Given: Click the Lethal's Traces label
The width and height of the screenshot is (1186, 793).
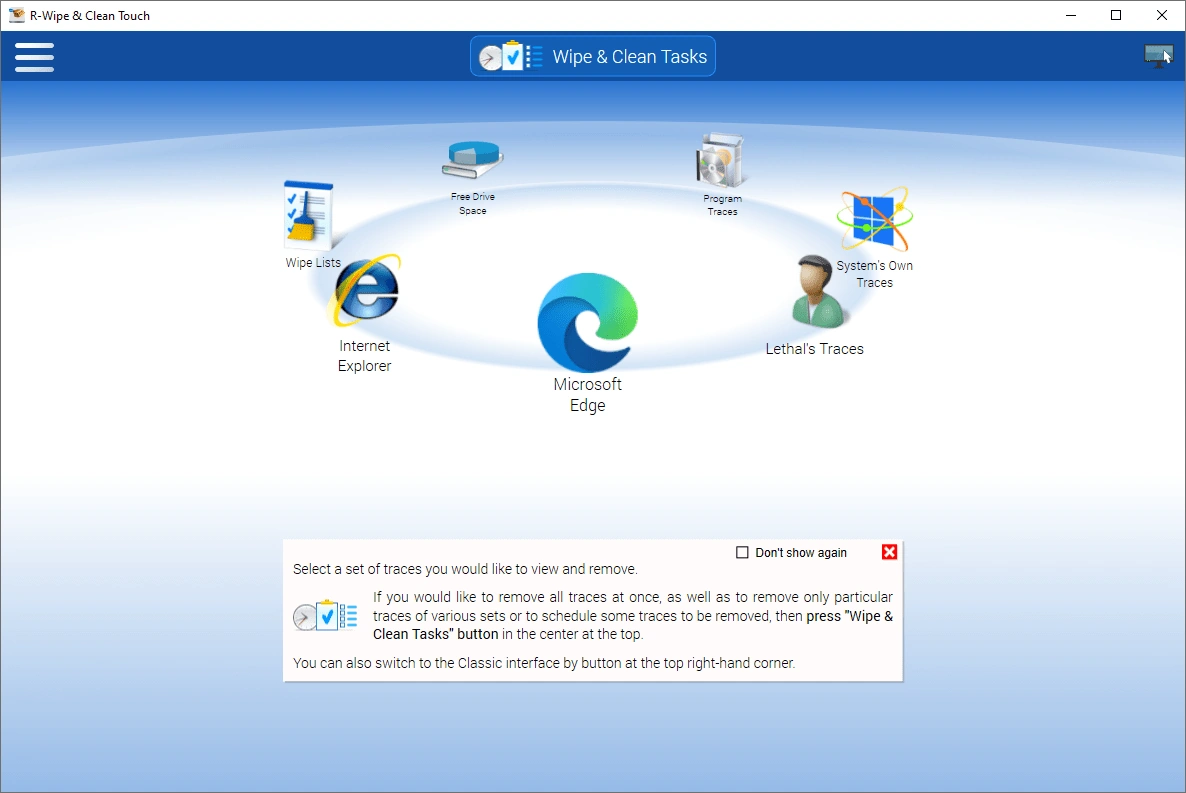Looking at the screenshot, I should (x=815, y=349).
